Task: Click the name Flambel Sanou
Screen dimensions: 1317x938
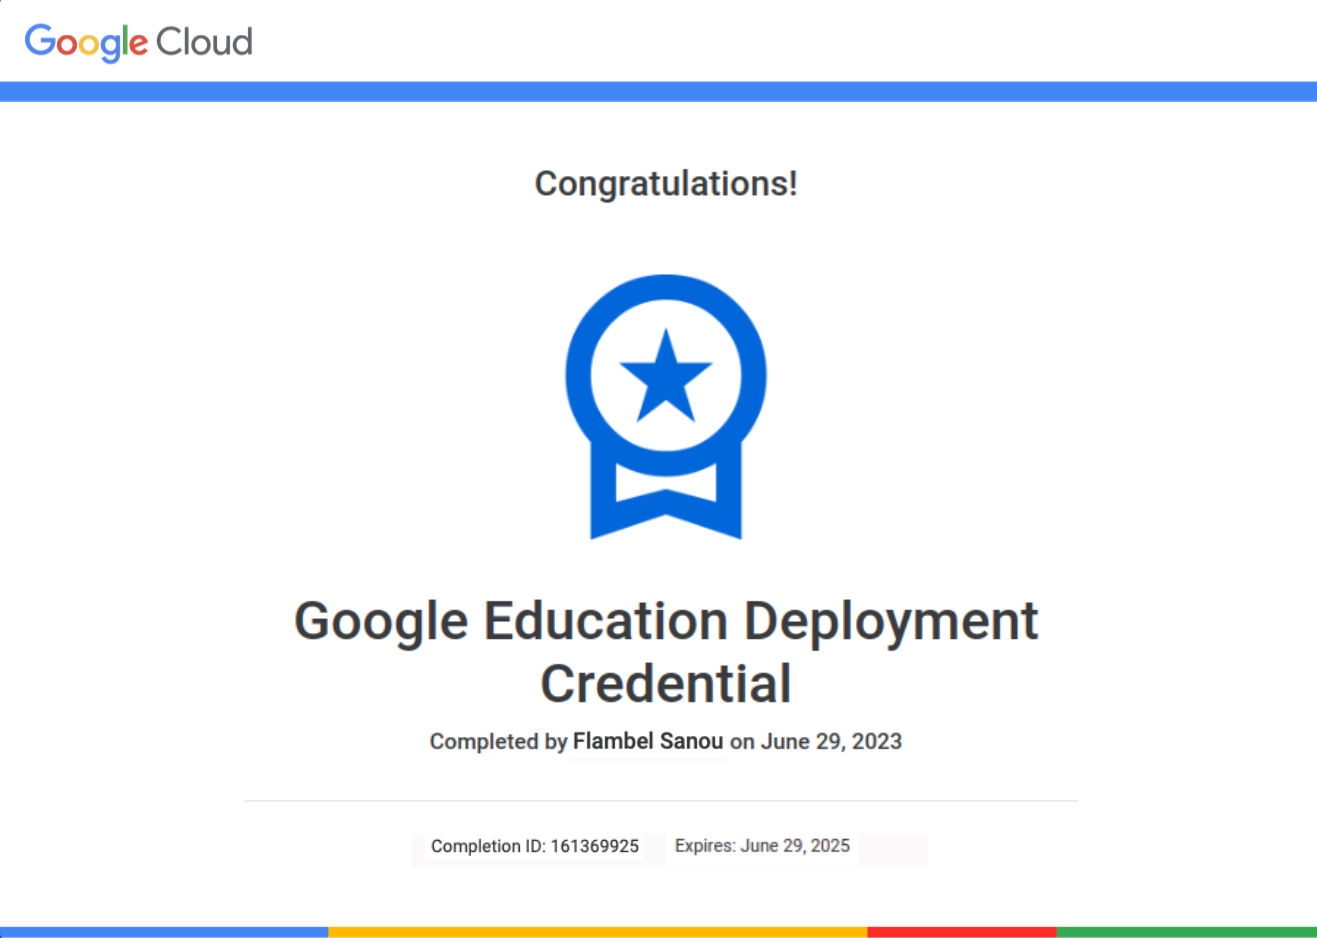Action: (648, 741)
